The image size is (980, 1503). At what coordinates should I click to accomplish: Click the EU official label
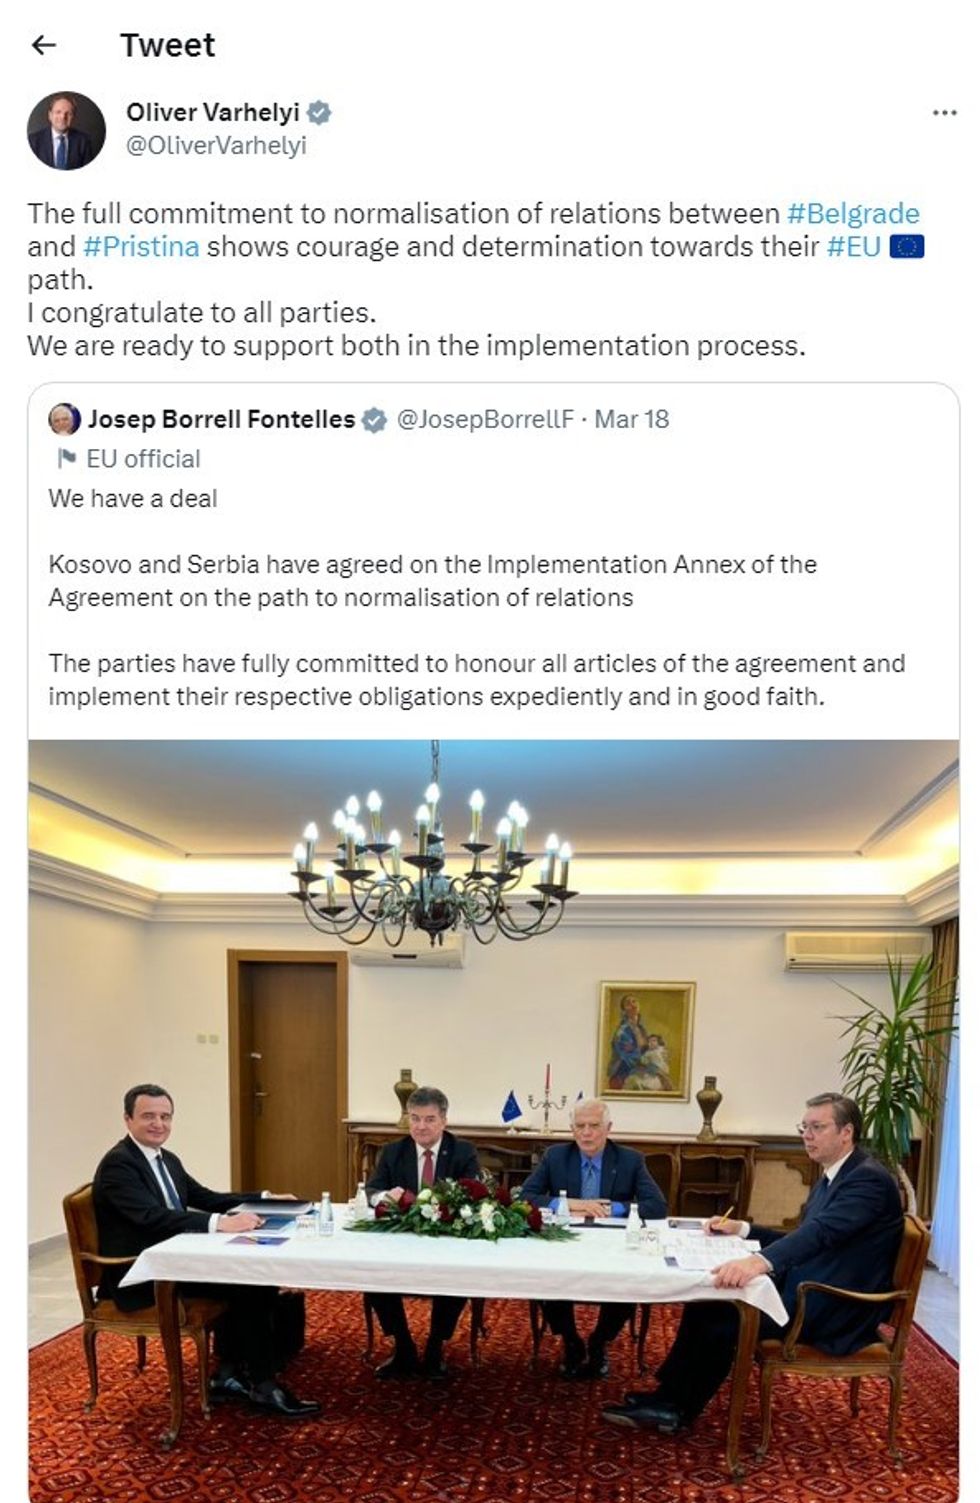(x=143, y=459)
